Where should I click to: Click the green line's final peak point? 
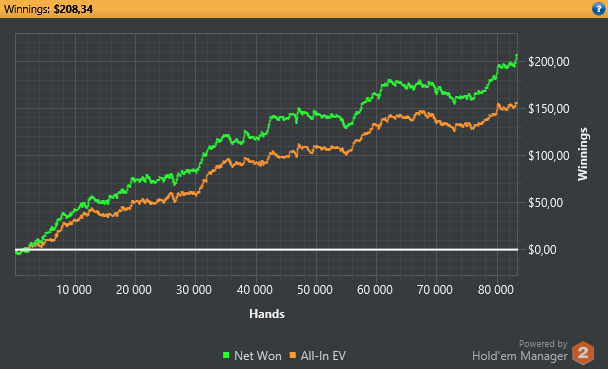pos(516,55)
